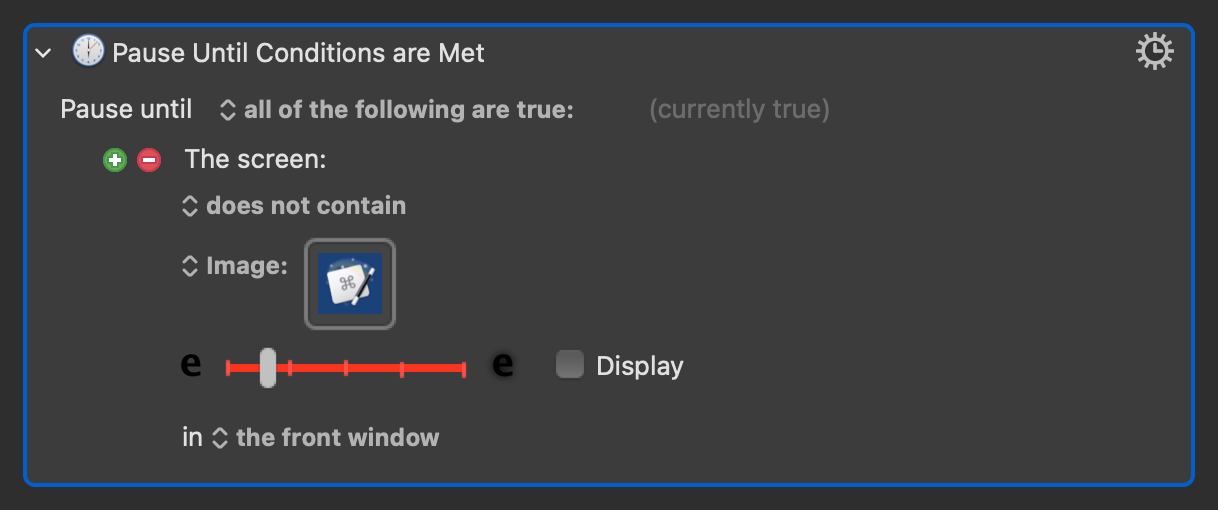Viewport: 1218px width, 510px height.
Task: Enable the Display checkbox
Action: pos(570,365)
